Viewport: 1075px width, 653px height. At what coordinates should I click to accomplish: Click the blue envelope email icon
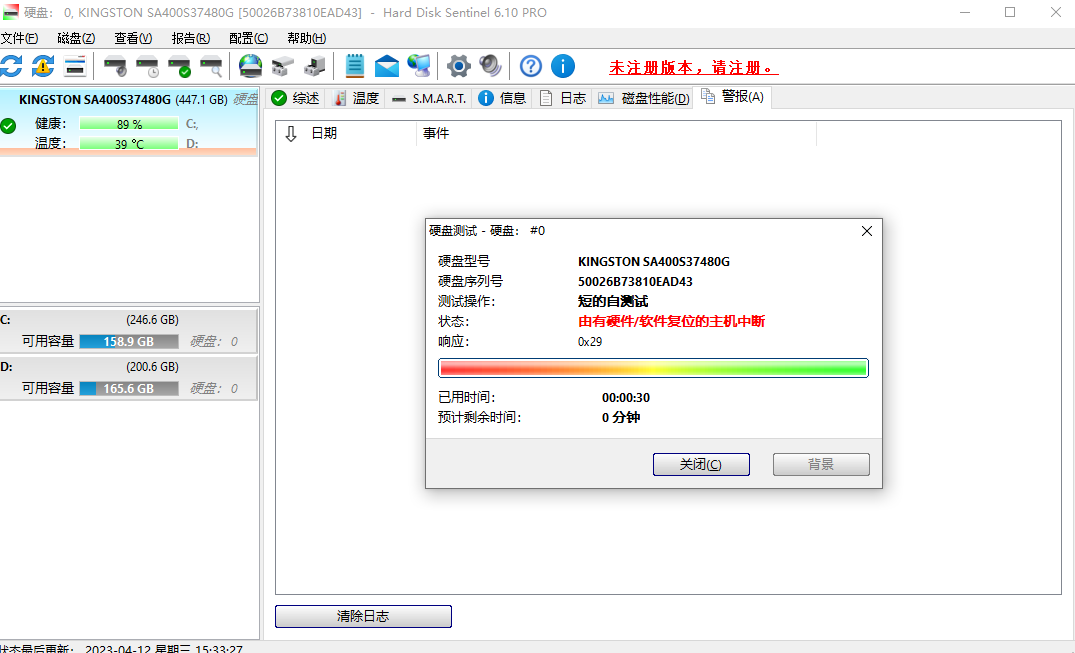(x=387, y=66)
